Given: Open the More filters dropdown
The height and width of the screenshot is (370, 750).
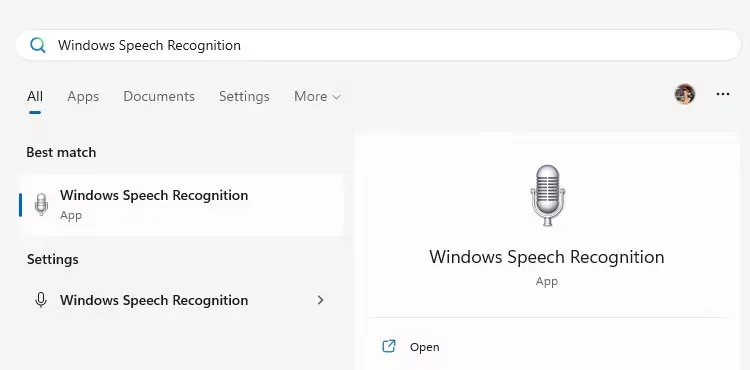Looking at the screenshot, I should [317, 97].
